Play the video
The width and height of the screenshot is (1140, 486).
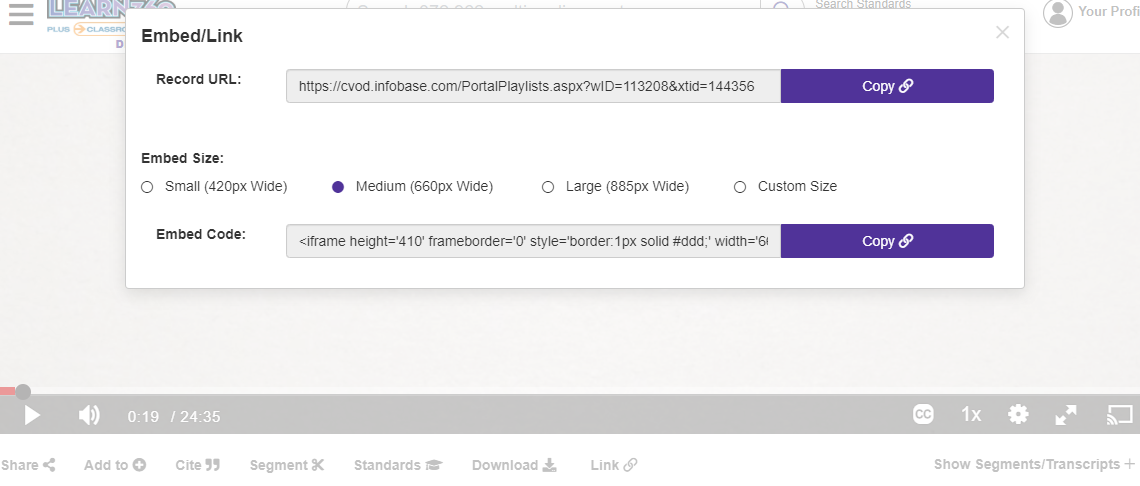click(x=32, y=415)
